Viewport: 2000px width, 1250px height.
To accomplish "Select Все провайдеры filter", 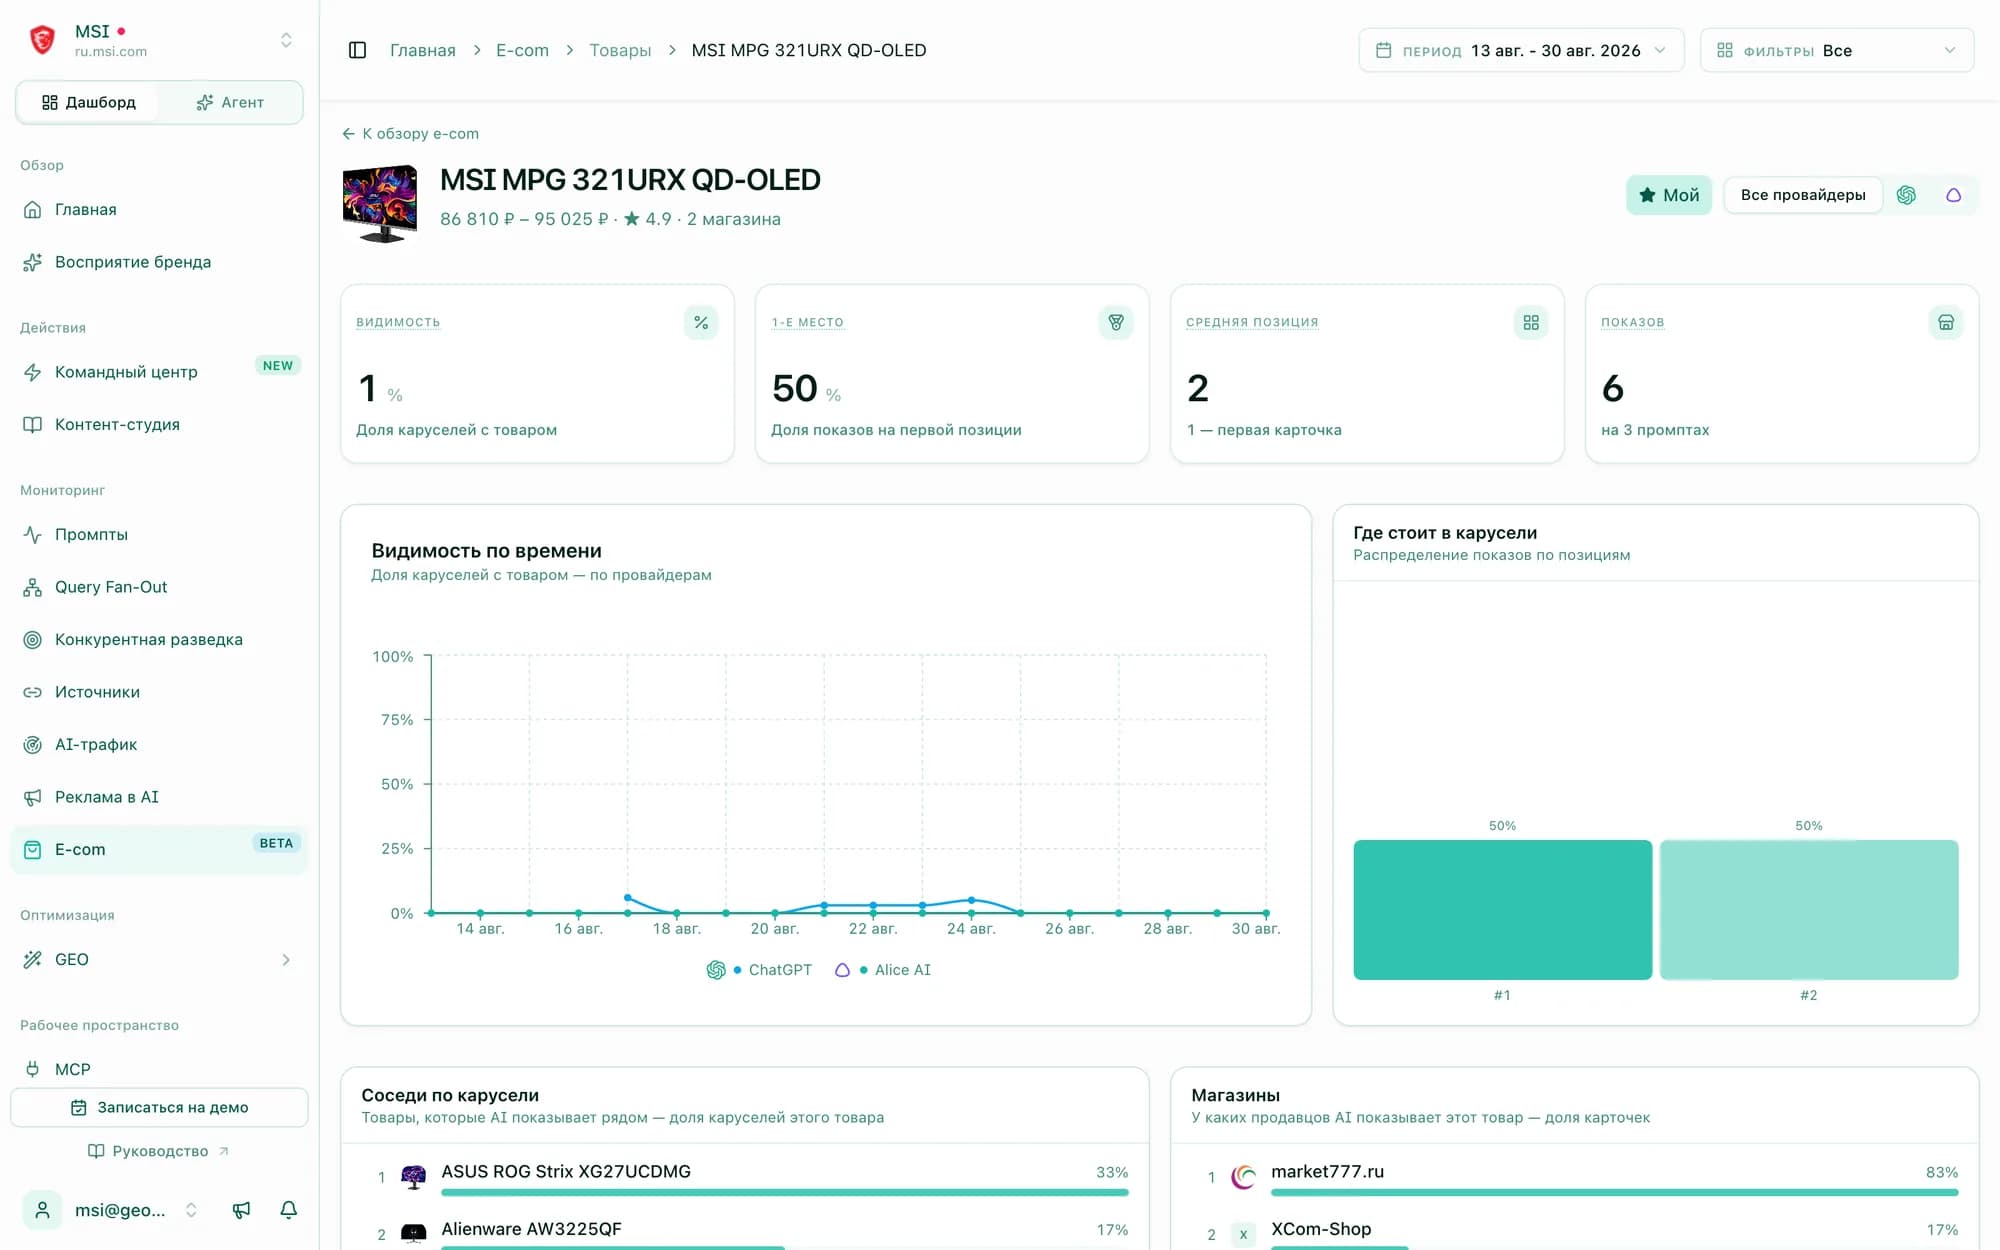I will tap(1803, 195).
